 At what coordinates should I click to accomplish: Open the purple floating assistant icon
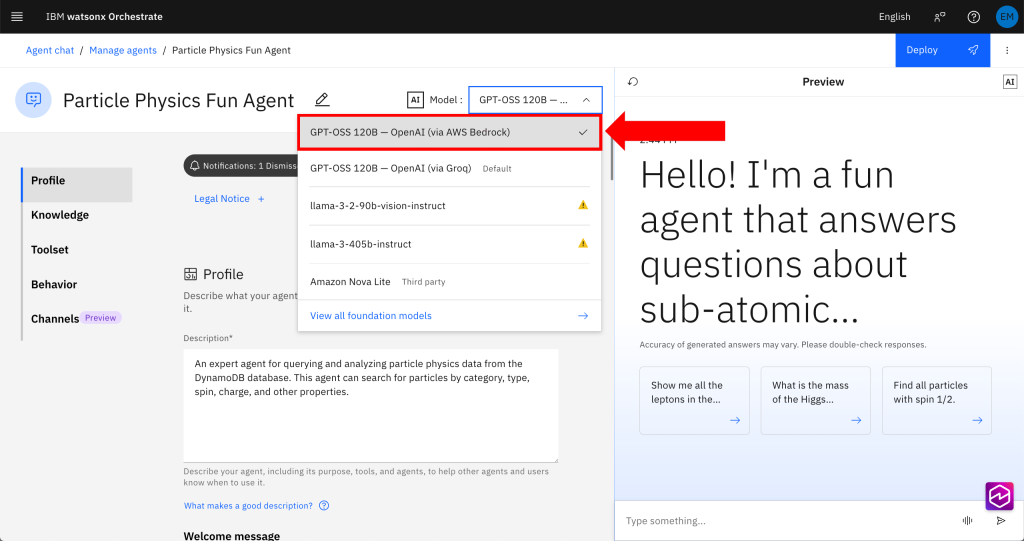[x=999, y=497]
